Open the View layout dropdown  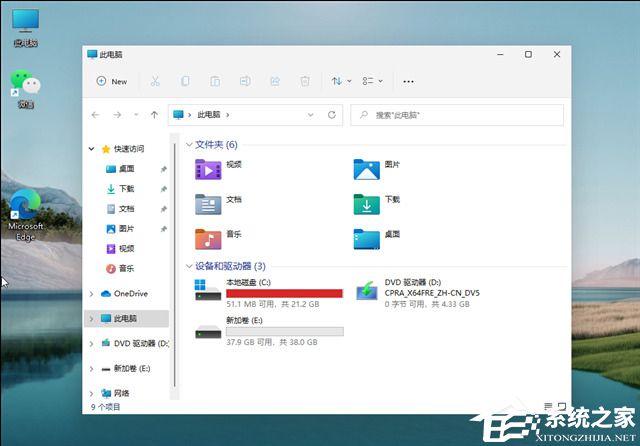[374, 81]
